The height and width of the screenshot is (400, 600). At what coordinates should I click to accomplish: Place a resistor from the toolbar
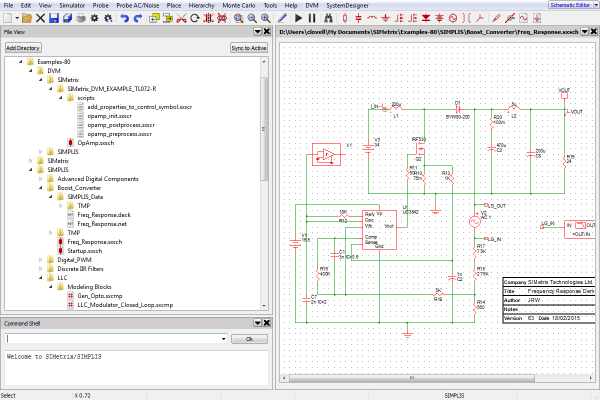point(345,18)
